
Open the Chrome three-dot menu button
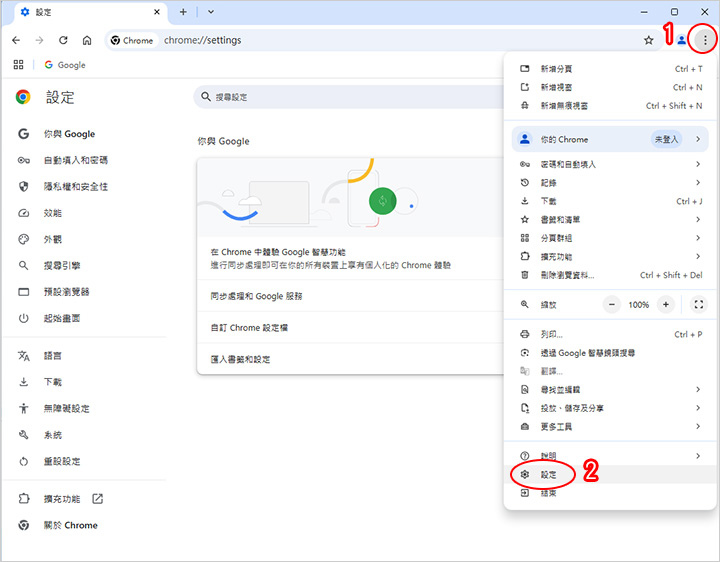point(705,40)
